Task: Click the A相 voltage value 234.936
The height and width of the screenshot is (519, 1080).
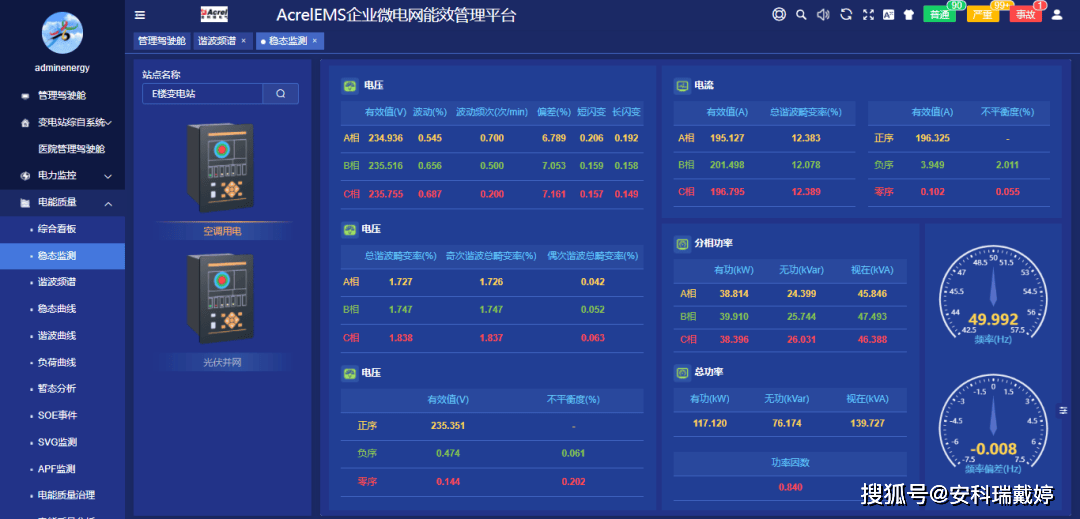Action: coord(386,138)
